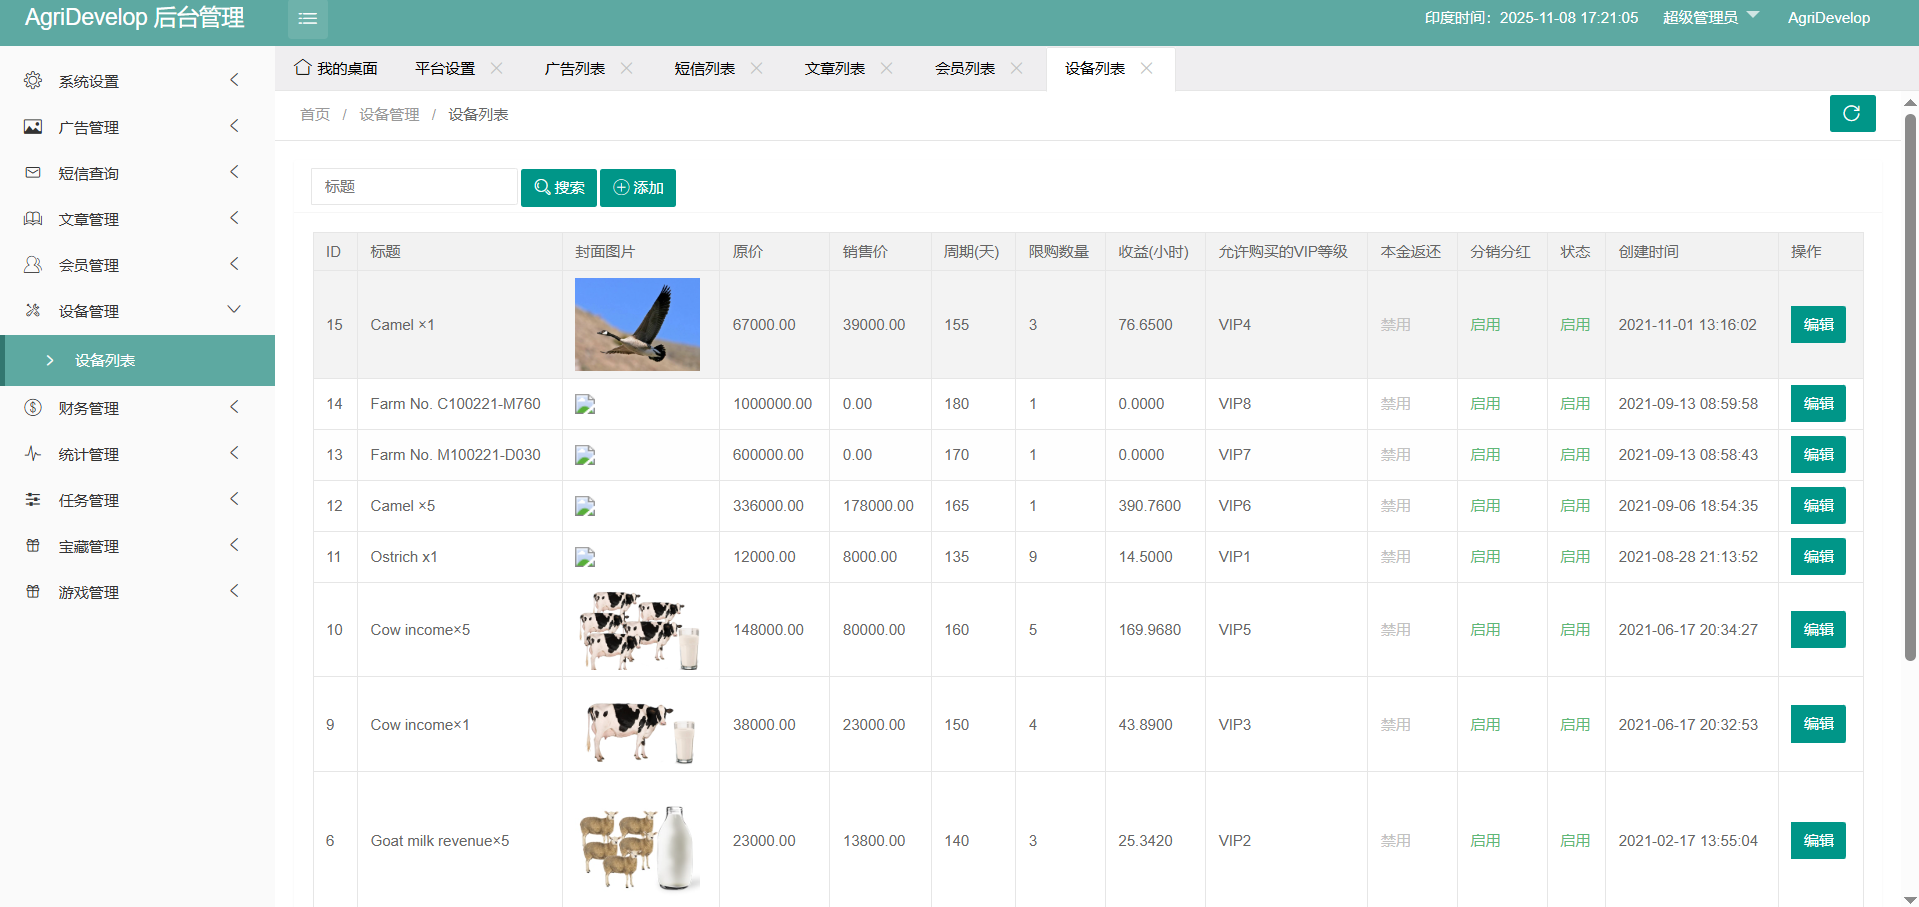Click the Camel ×1 cover image thumbnail
1919x907 pixels.
click(637, 325)
